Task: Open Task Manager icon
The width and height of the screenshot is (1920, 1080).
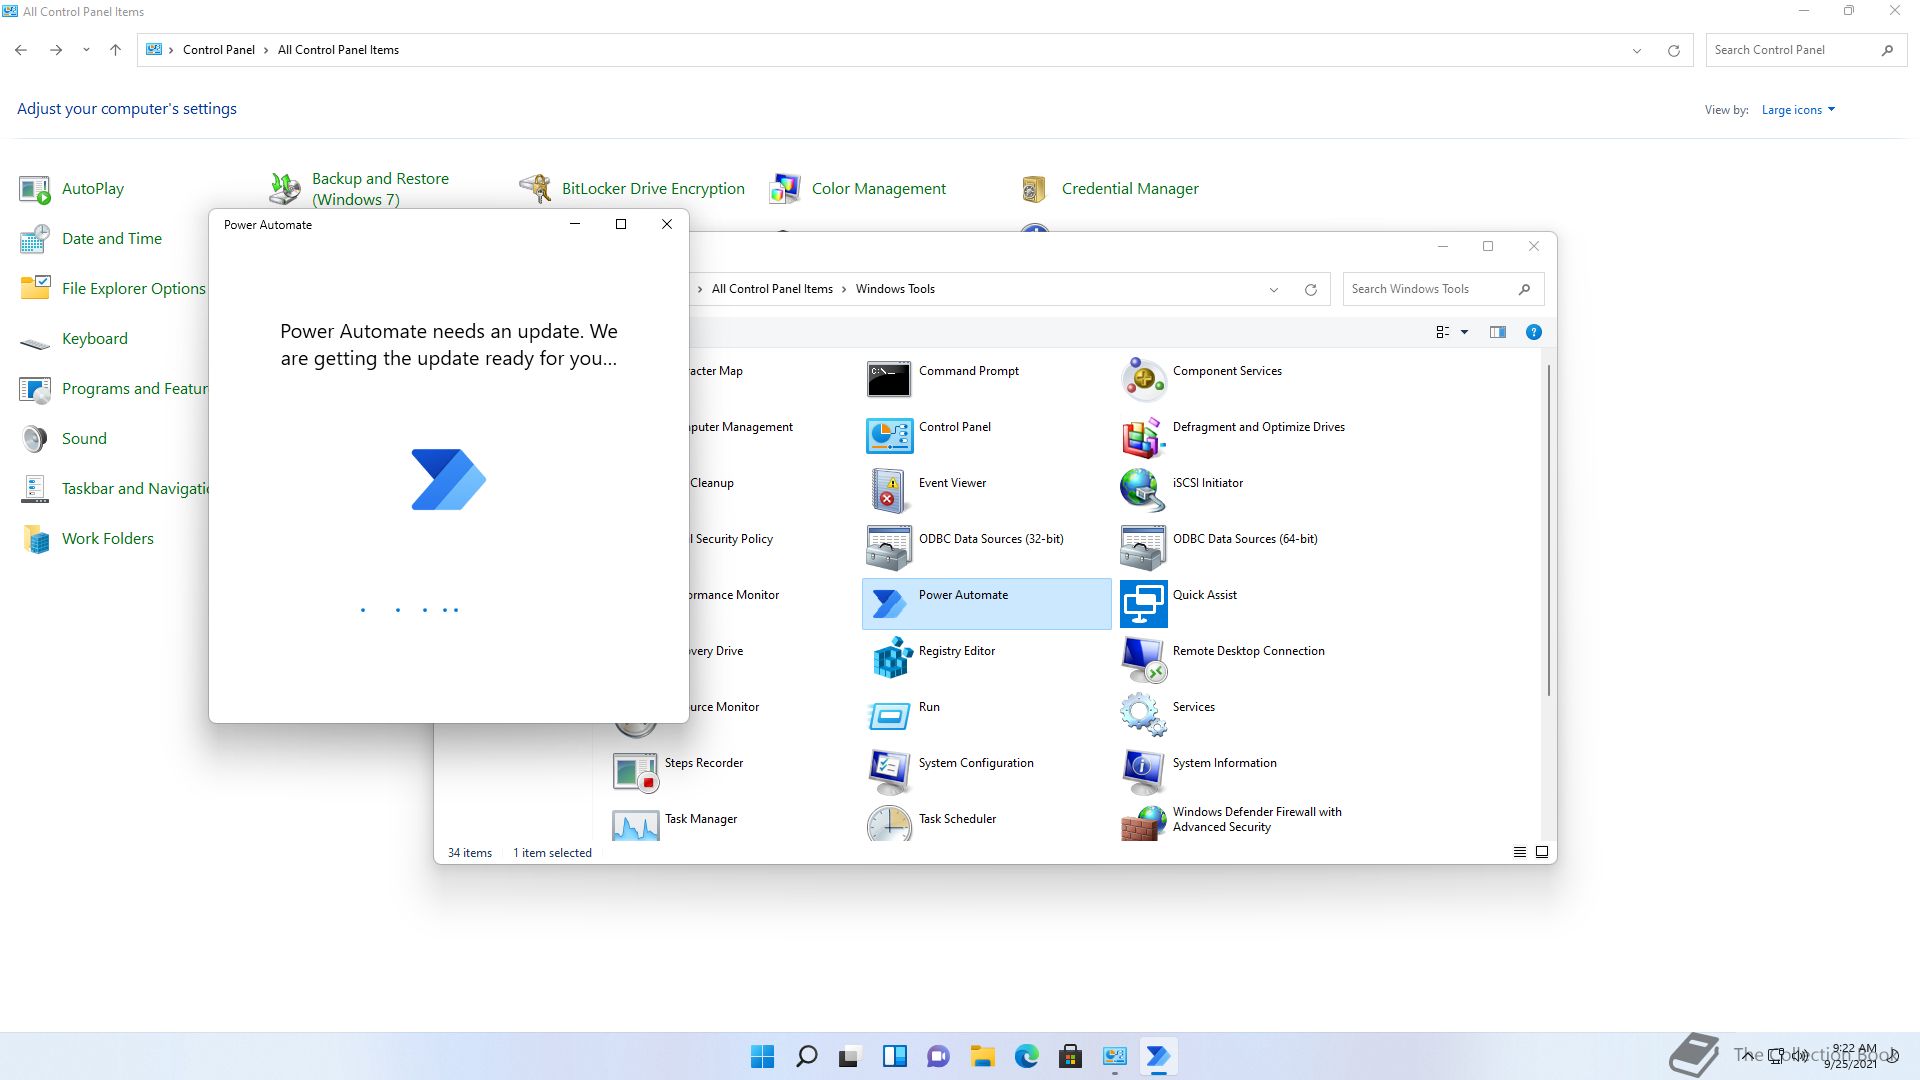Action: 635,825
